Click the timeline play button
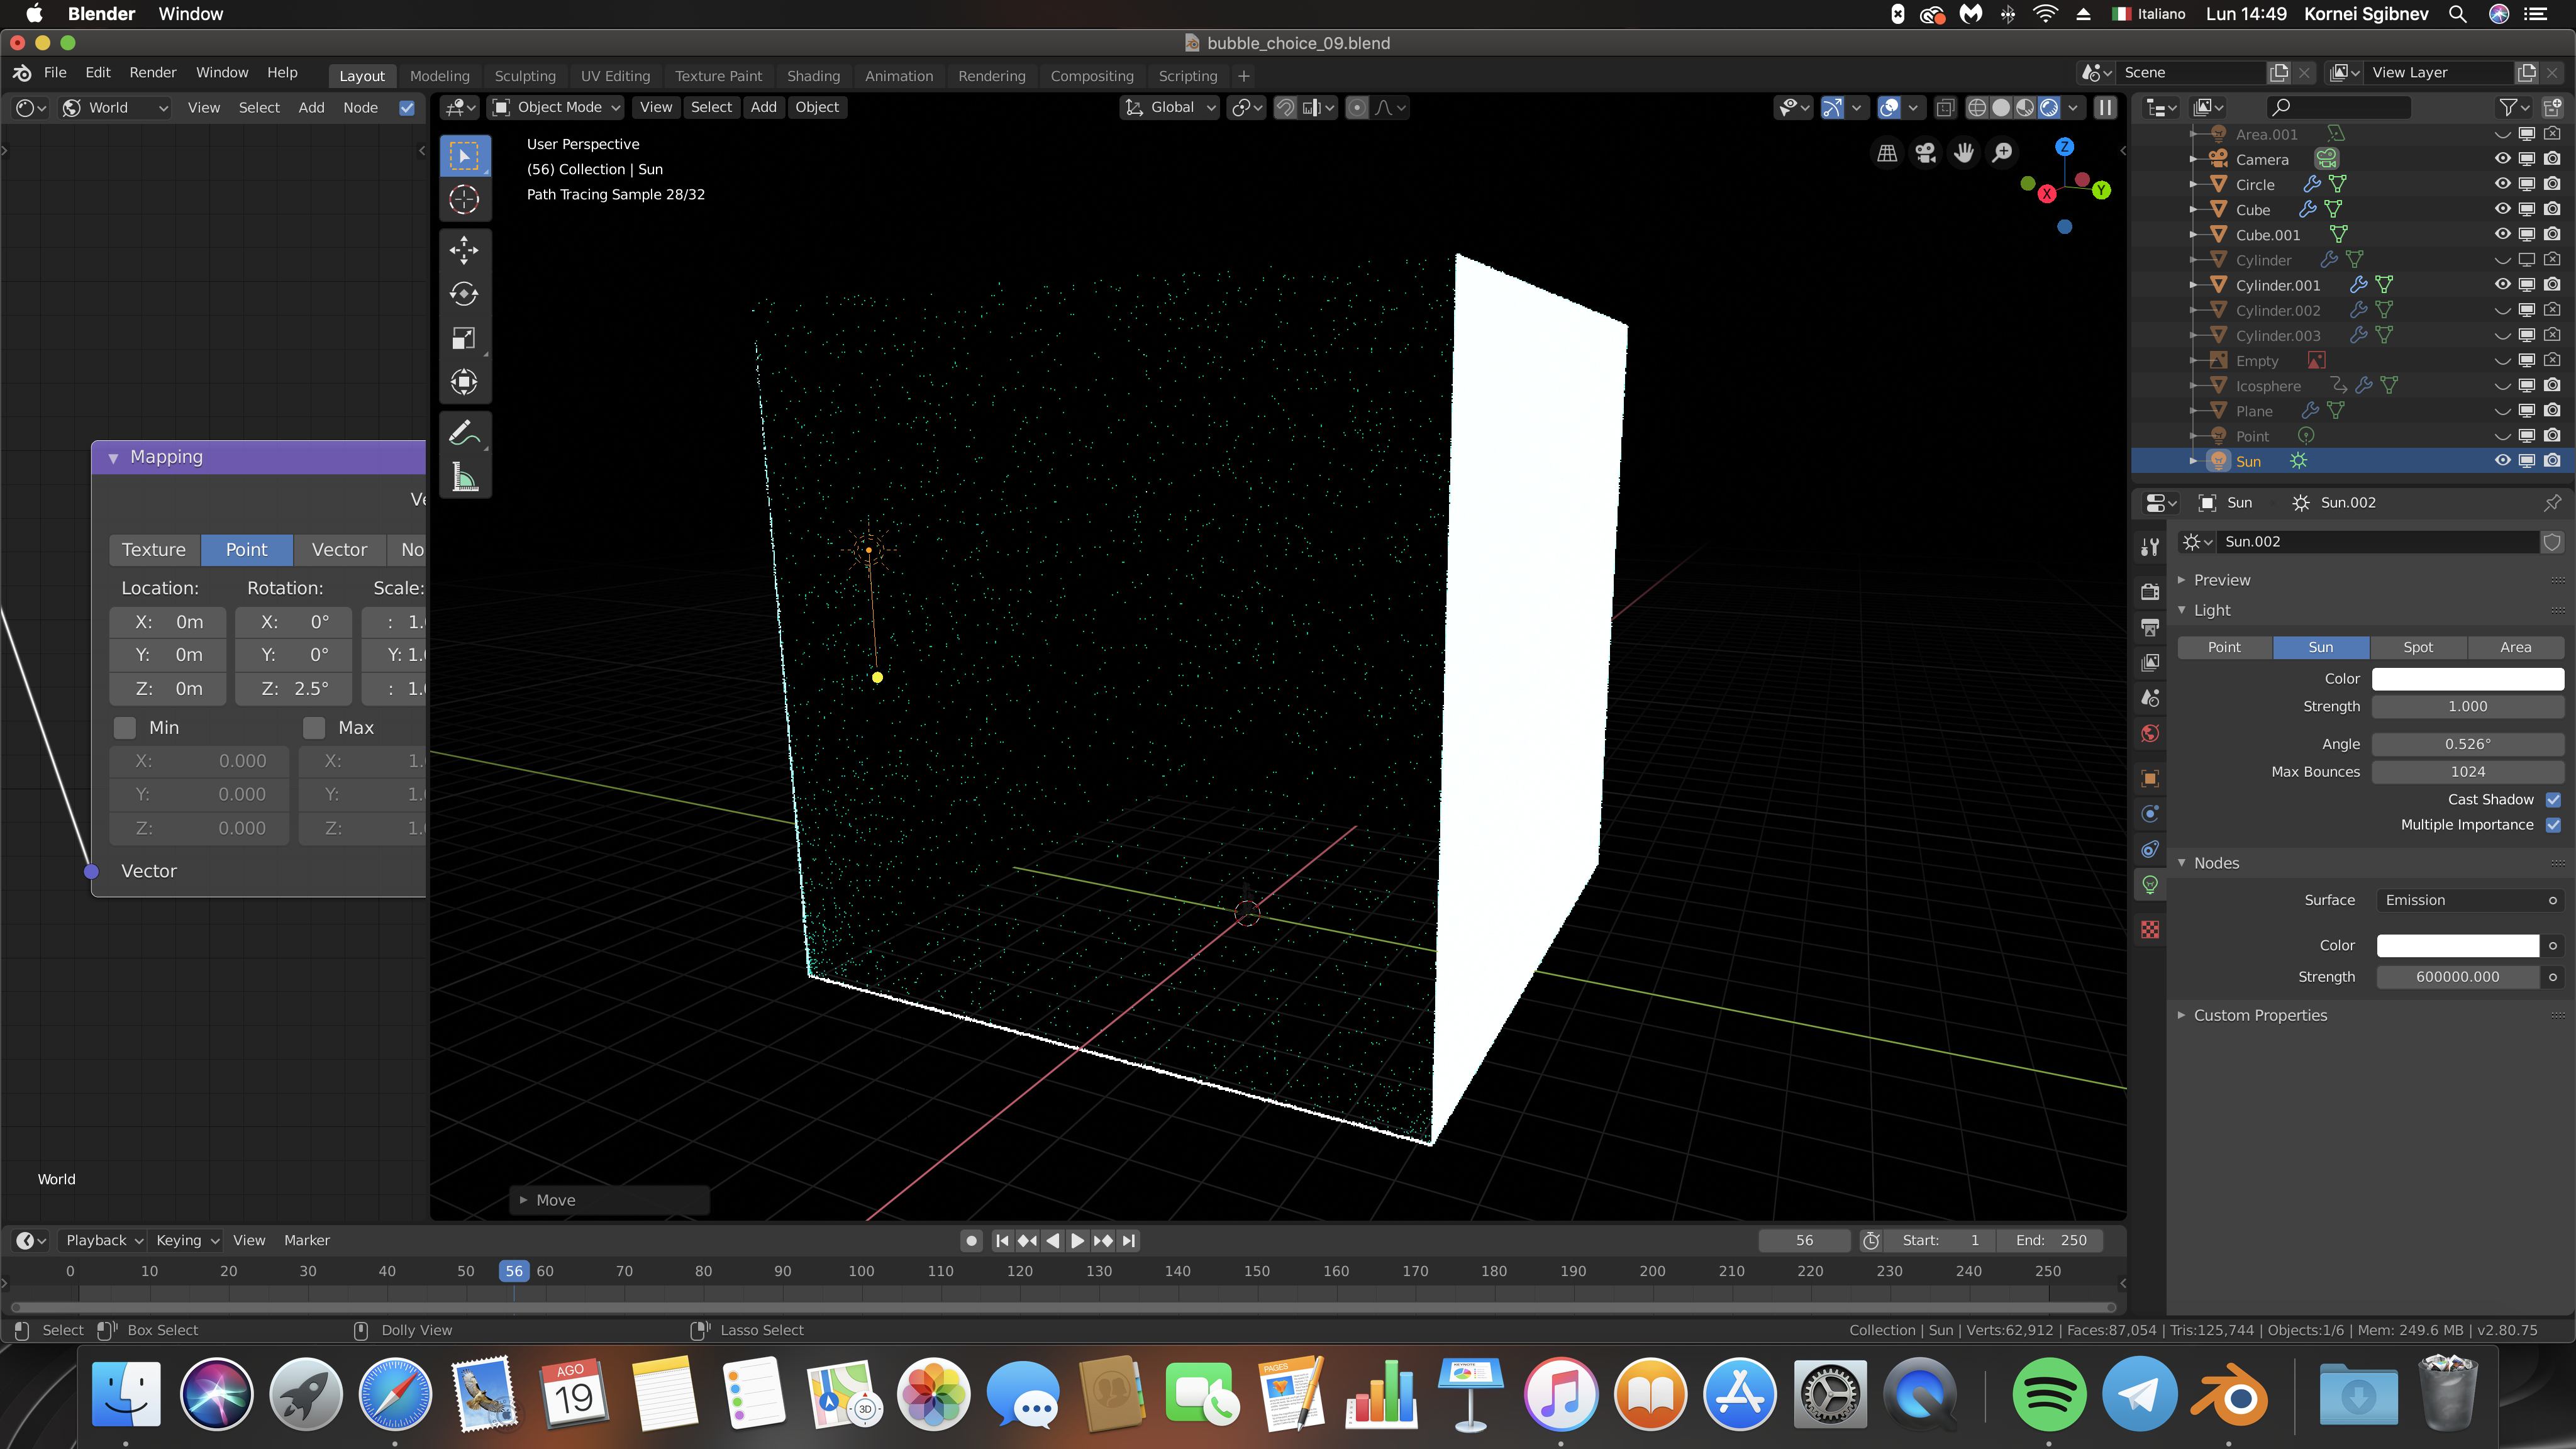 [1077, 1240]
